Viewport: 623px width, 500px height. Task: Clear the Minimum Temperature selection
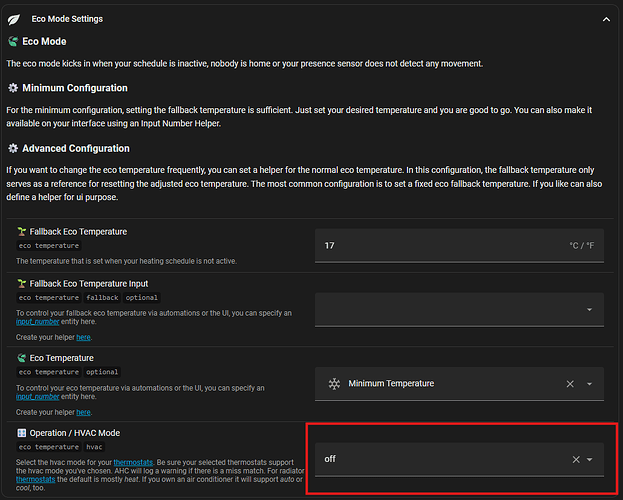570,384
